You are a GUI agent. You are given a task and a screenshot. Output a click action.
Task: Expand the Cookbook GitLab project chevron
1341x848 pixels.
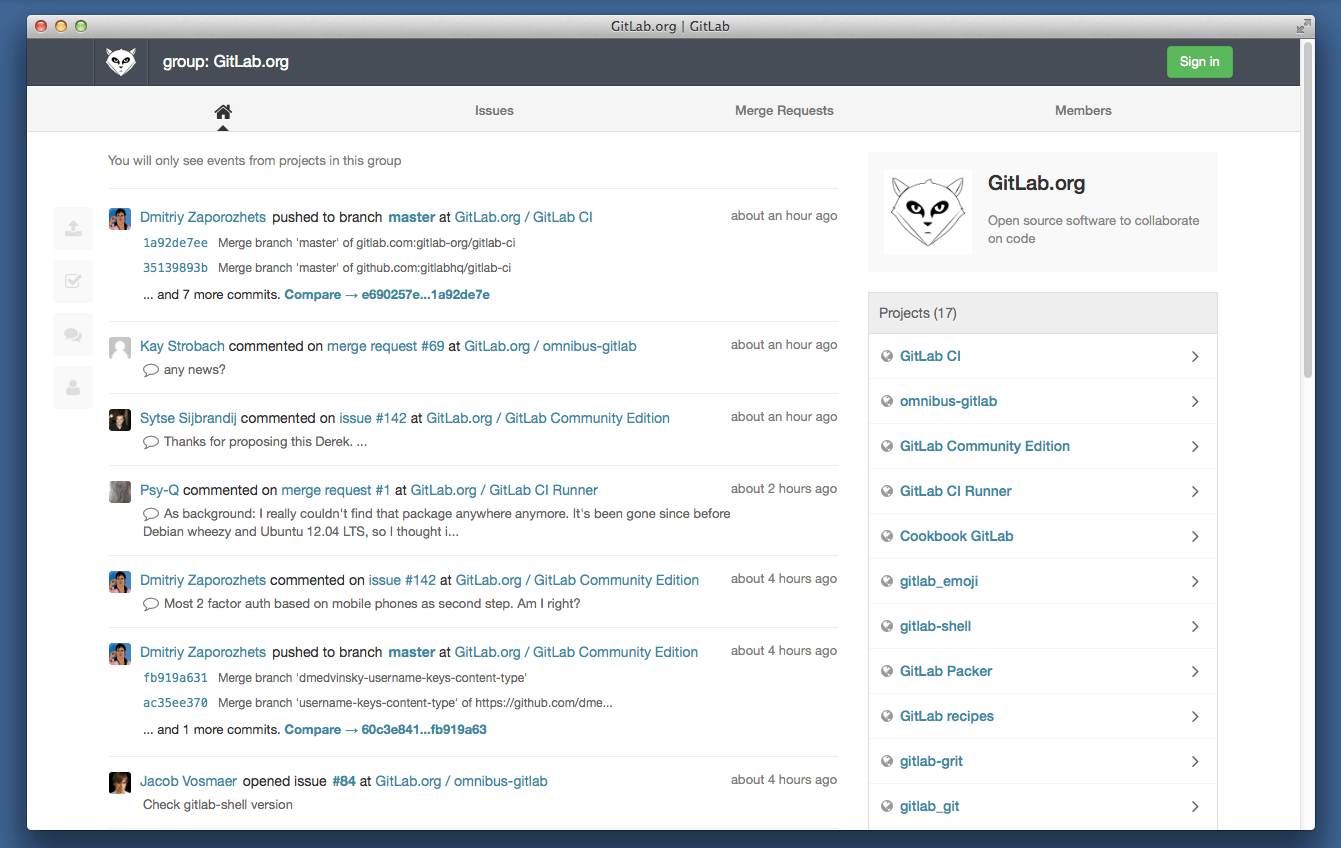coord(1195,537)
